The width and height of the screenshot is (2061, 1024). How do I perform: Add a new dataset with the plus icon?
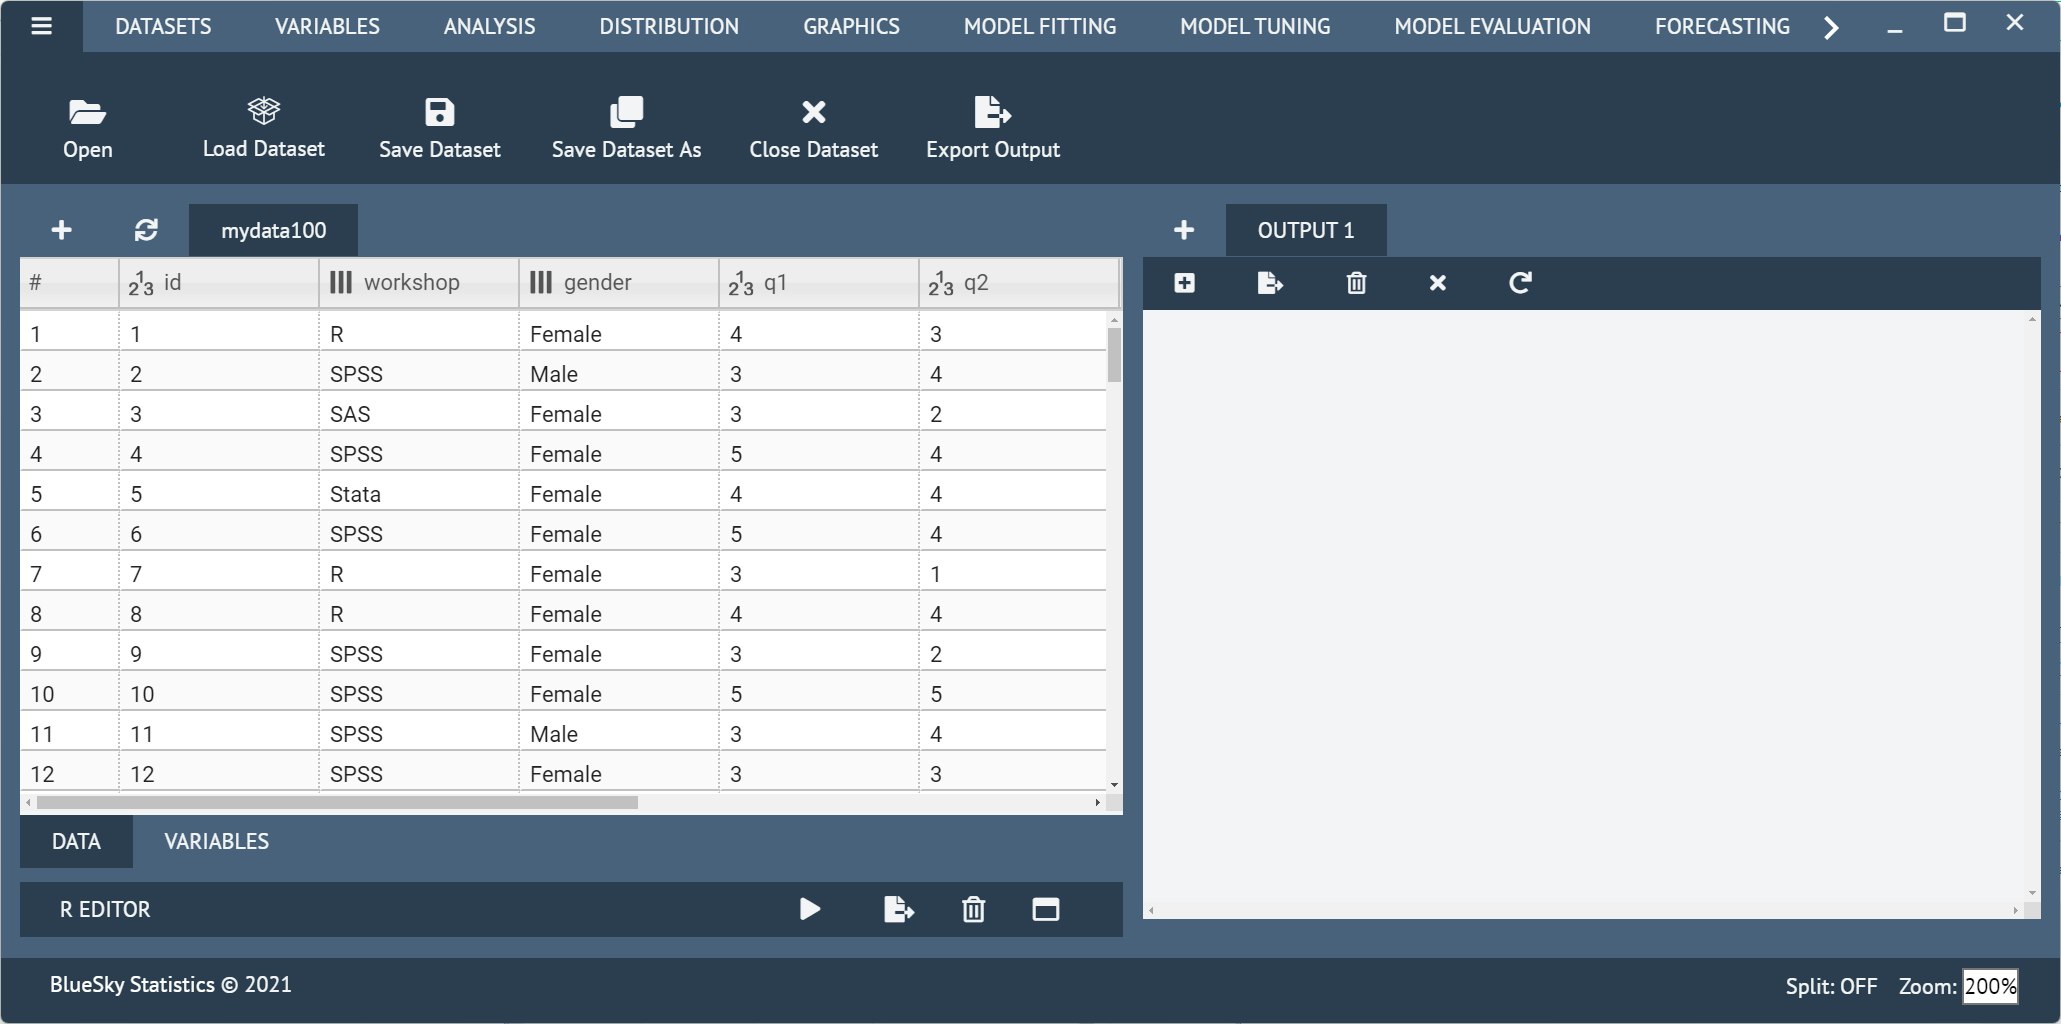pos(61,229)
